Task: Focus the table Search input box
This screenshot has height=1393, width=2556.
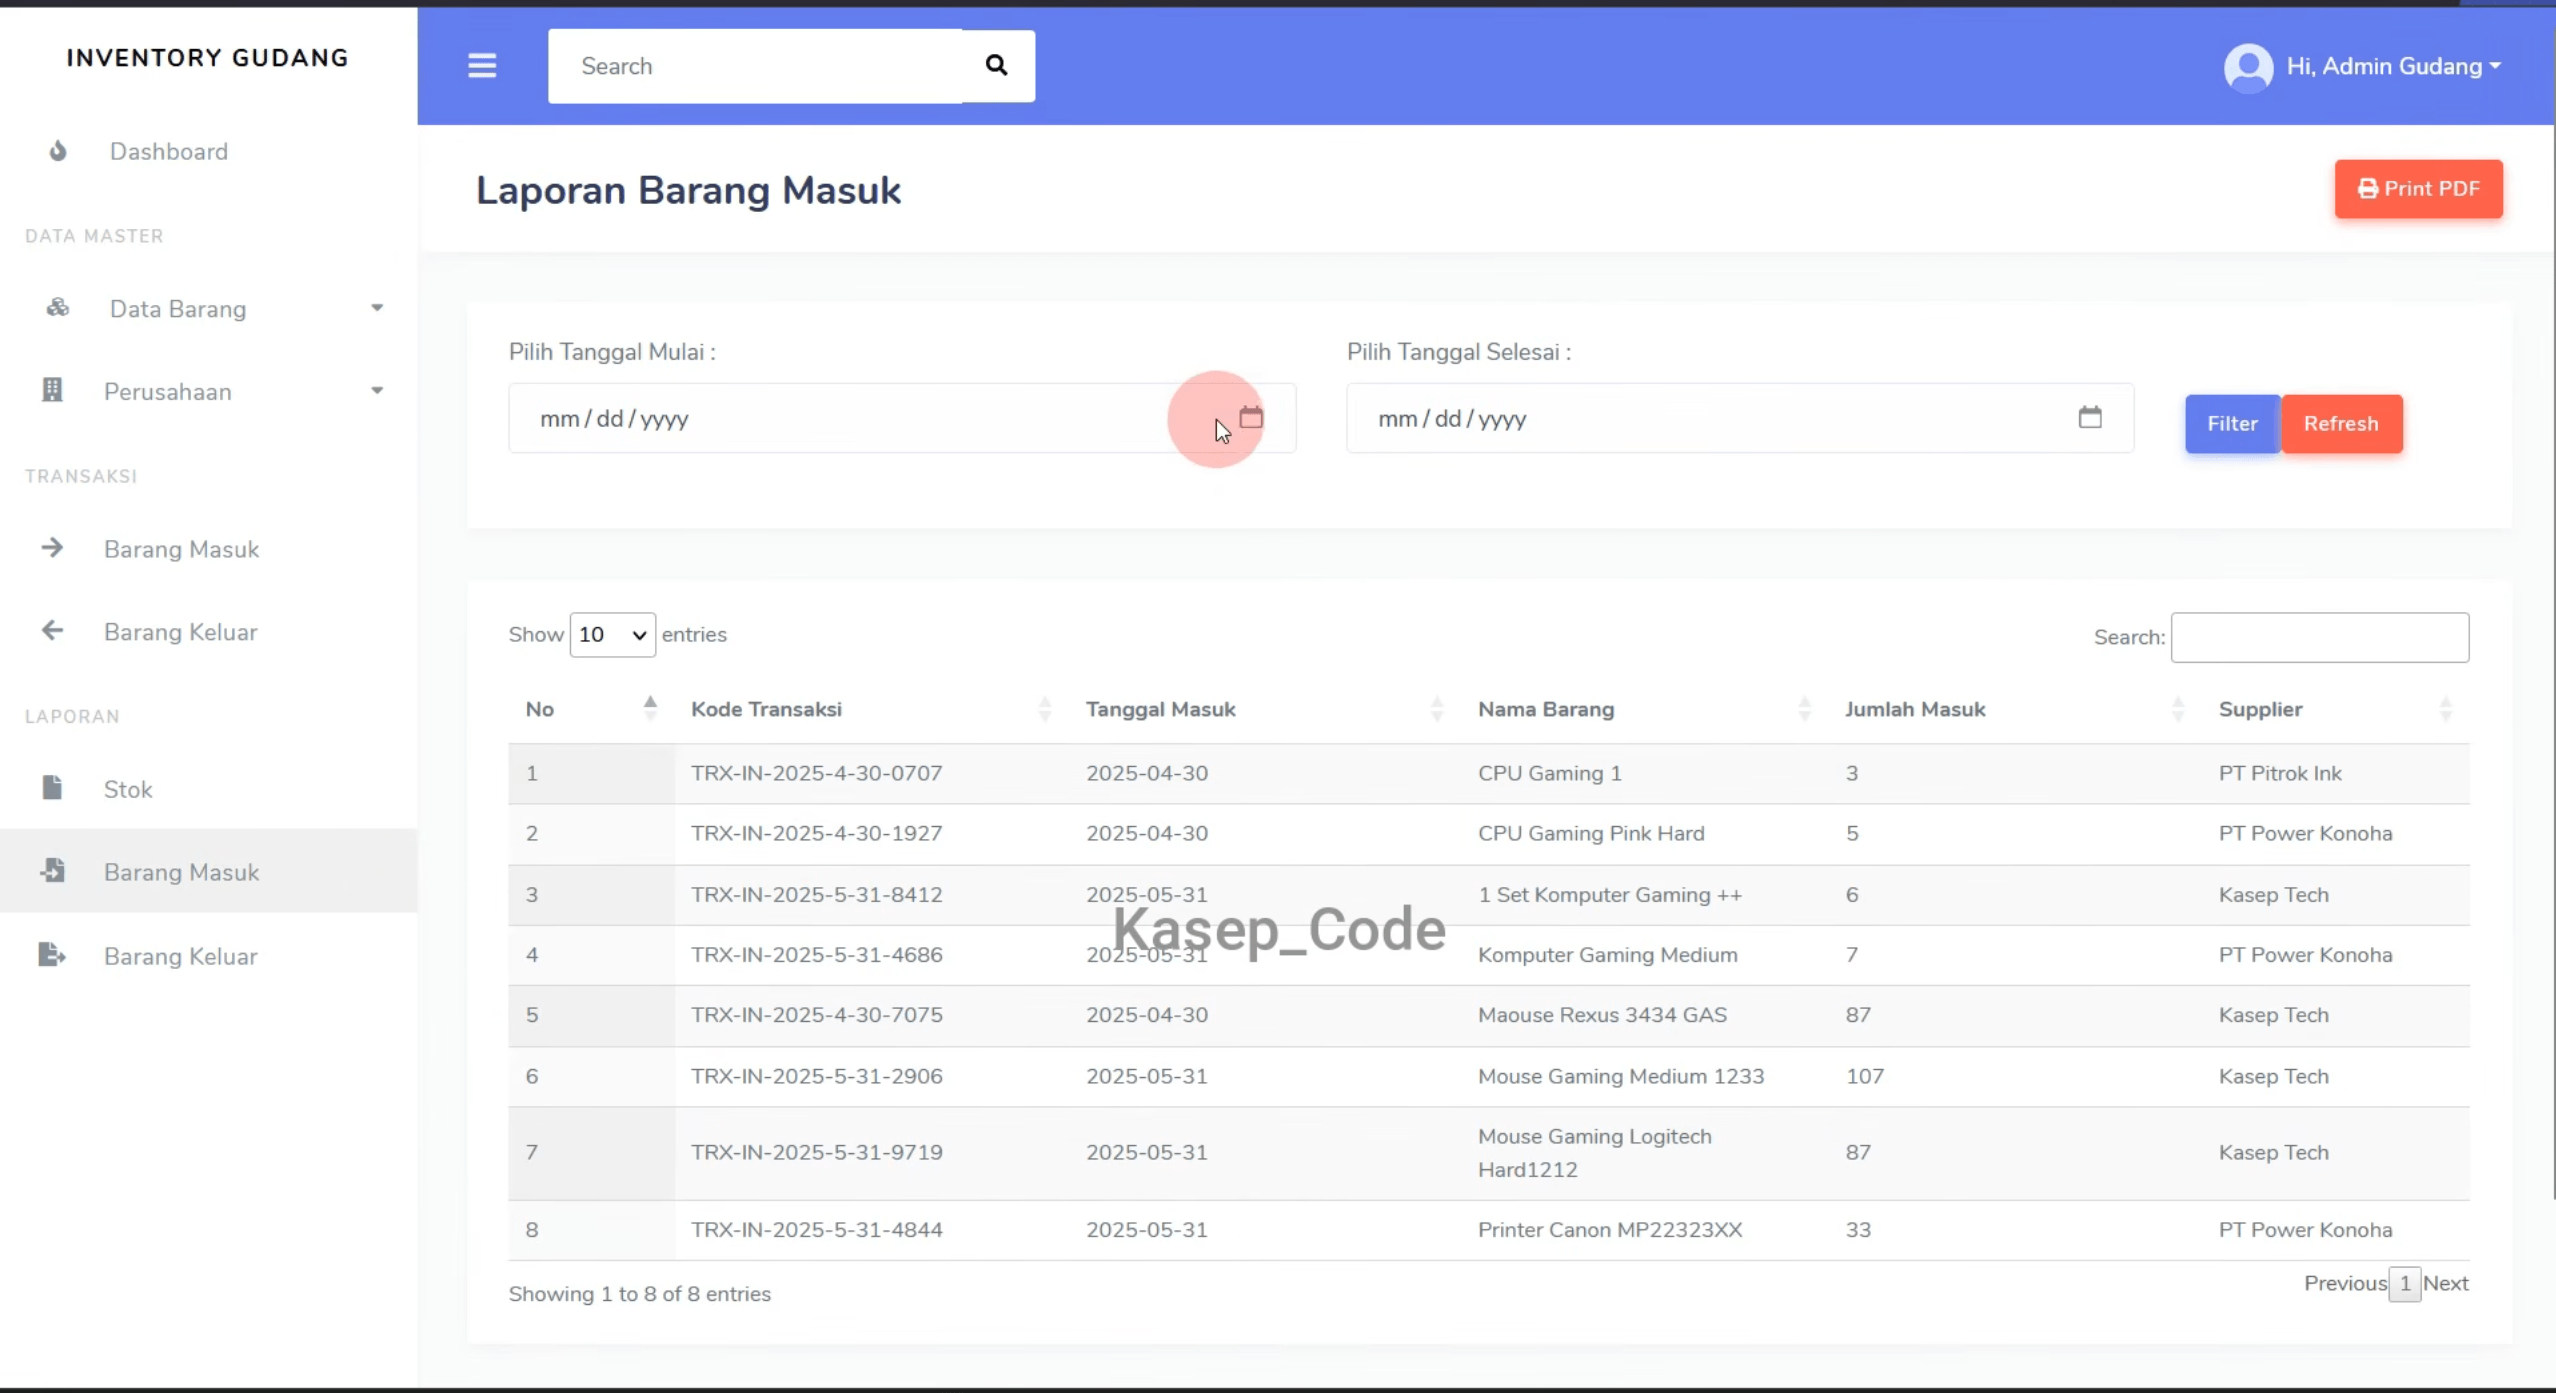Action: pos(2320,637)
